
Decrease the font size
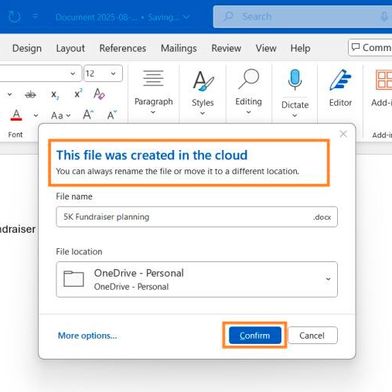tap(112, 115)
